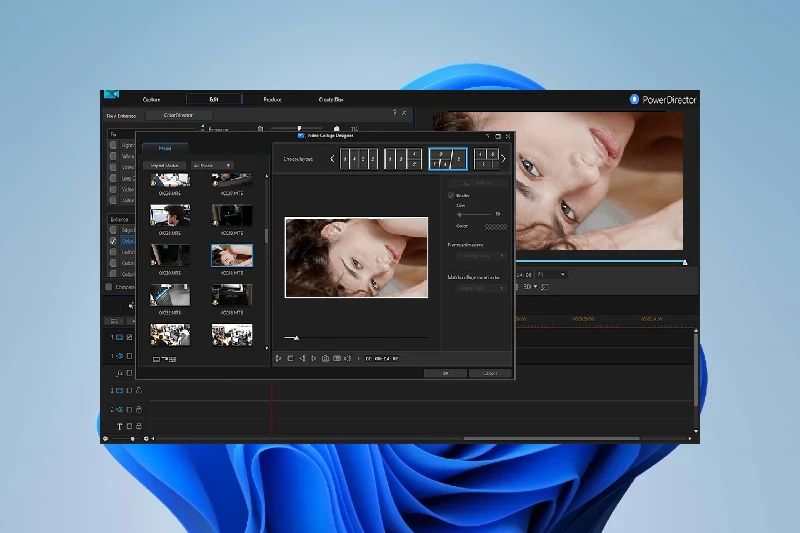
Task: Click the grid view icon below media thumbnails
Action: 172,360
